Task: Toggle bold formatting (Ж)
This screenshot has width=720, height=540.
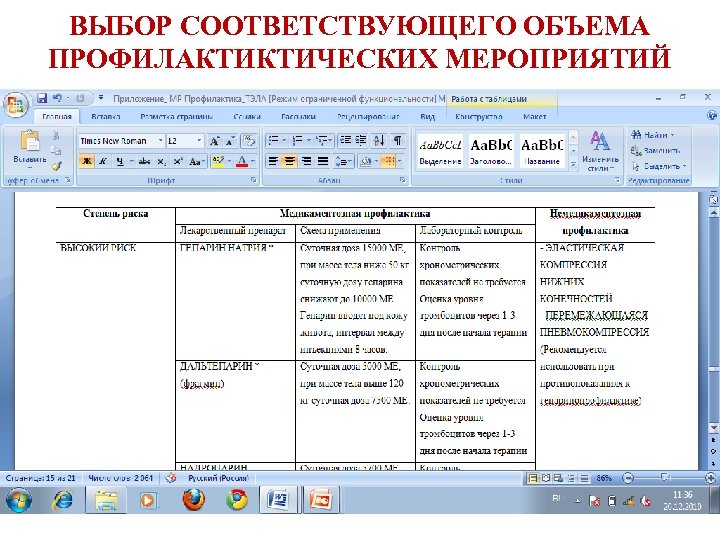Action: pos(87,161)
